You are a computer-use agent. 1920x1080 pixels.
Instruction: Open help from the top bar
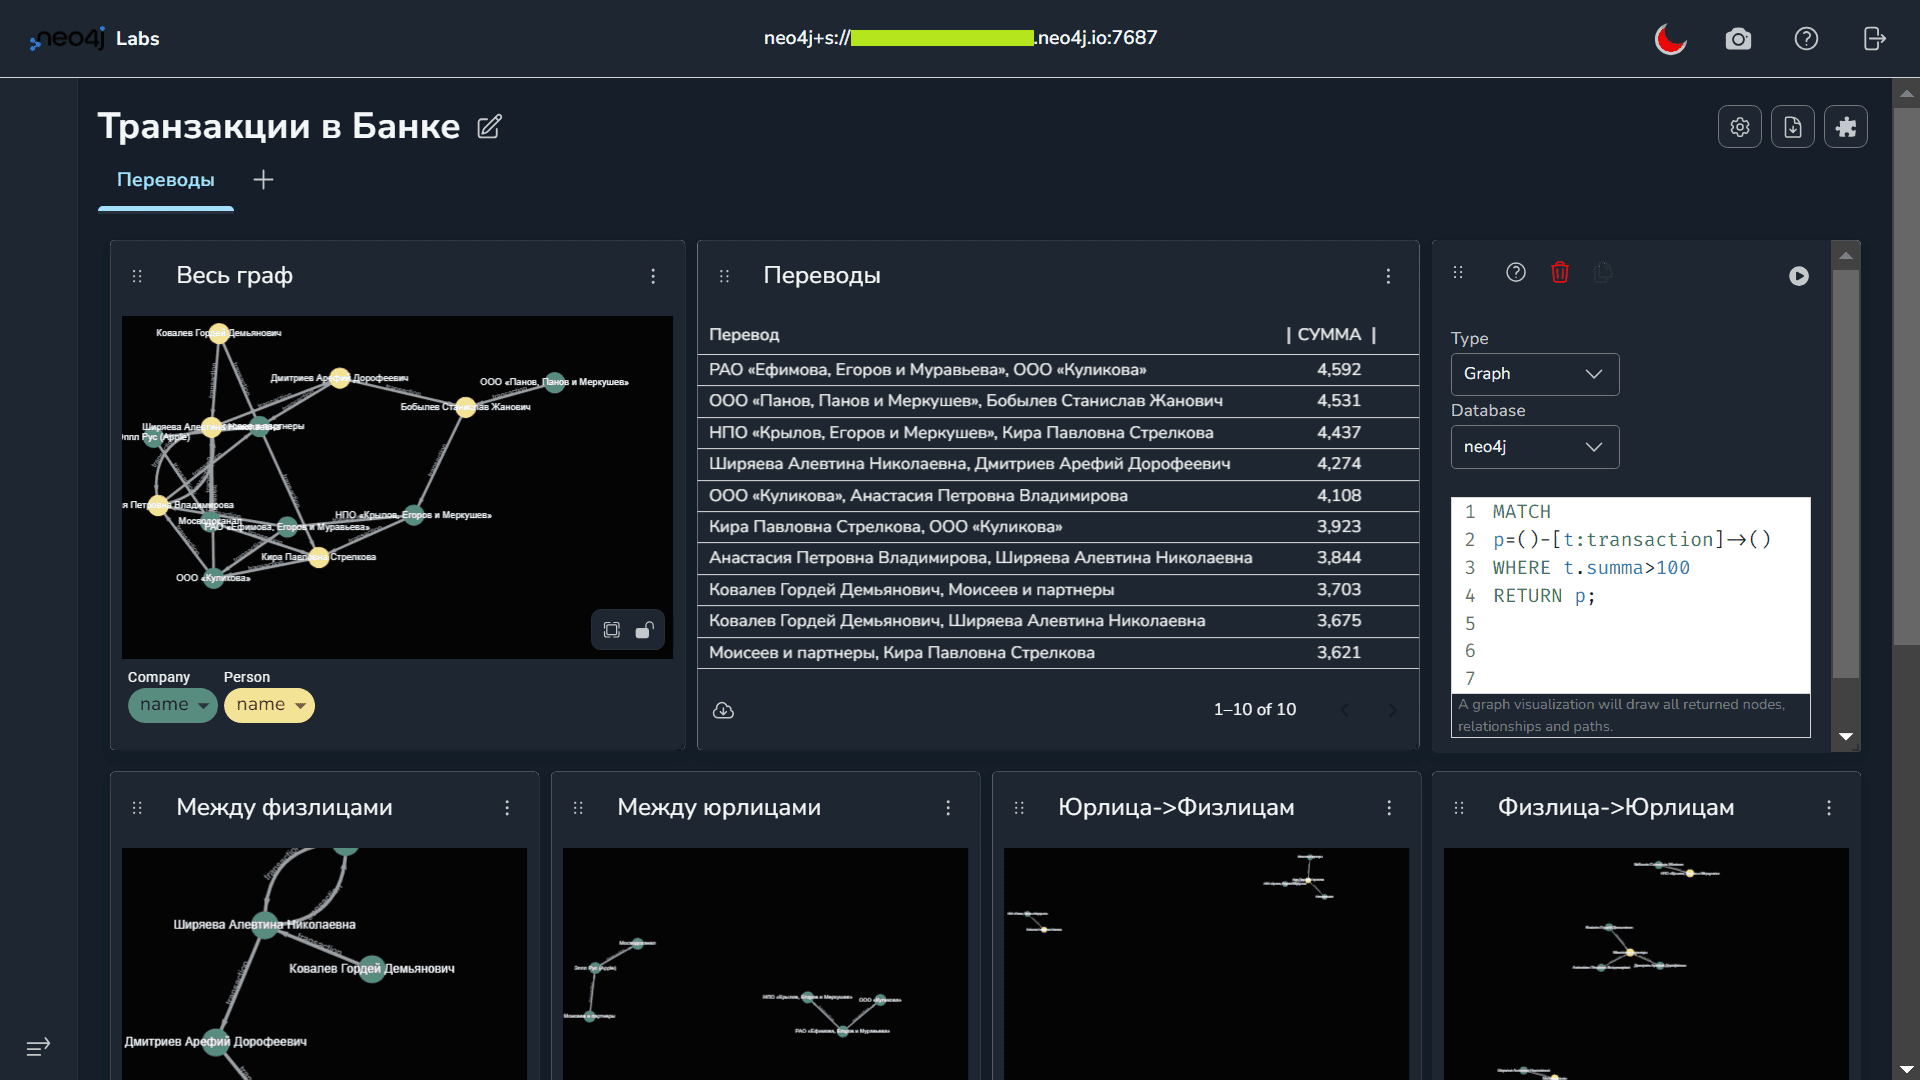pyautogui.click(x=1806, y=39)
